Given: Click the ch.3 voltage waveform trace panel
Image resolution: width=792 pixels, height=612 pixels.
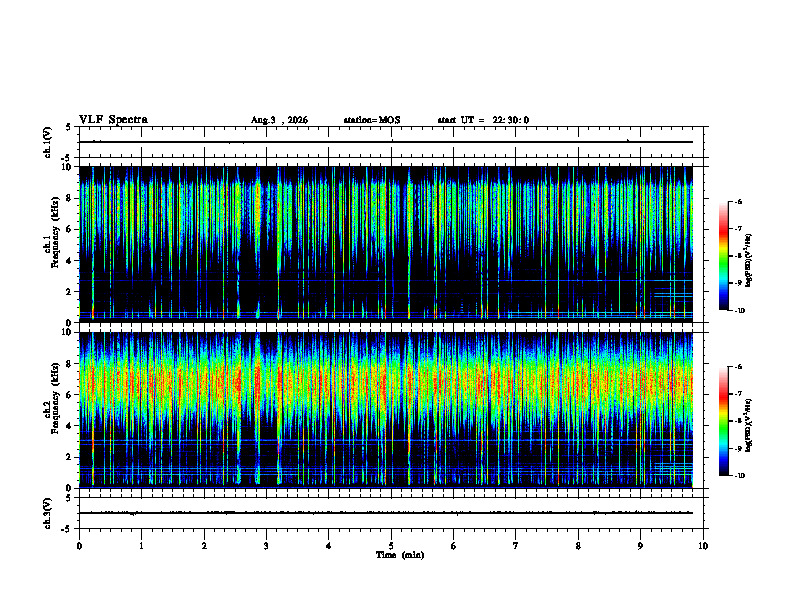Looking at the screenshot, I should (391, 513).
